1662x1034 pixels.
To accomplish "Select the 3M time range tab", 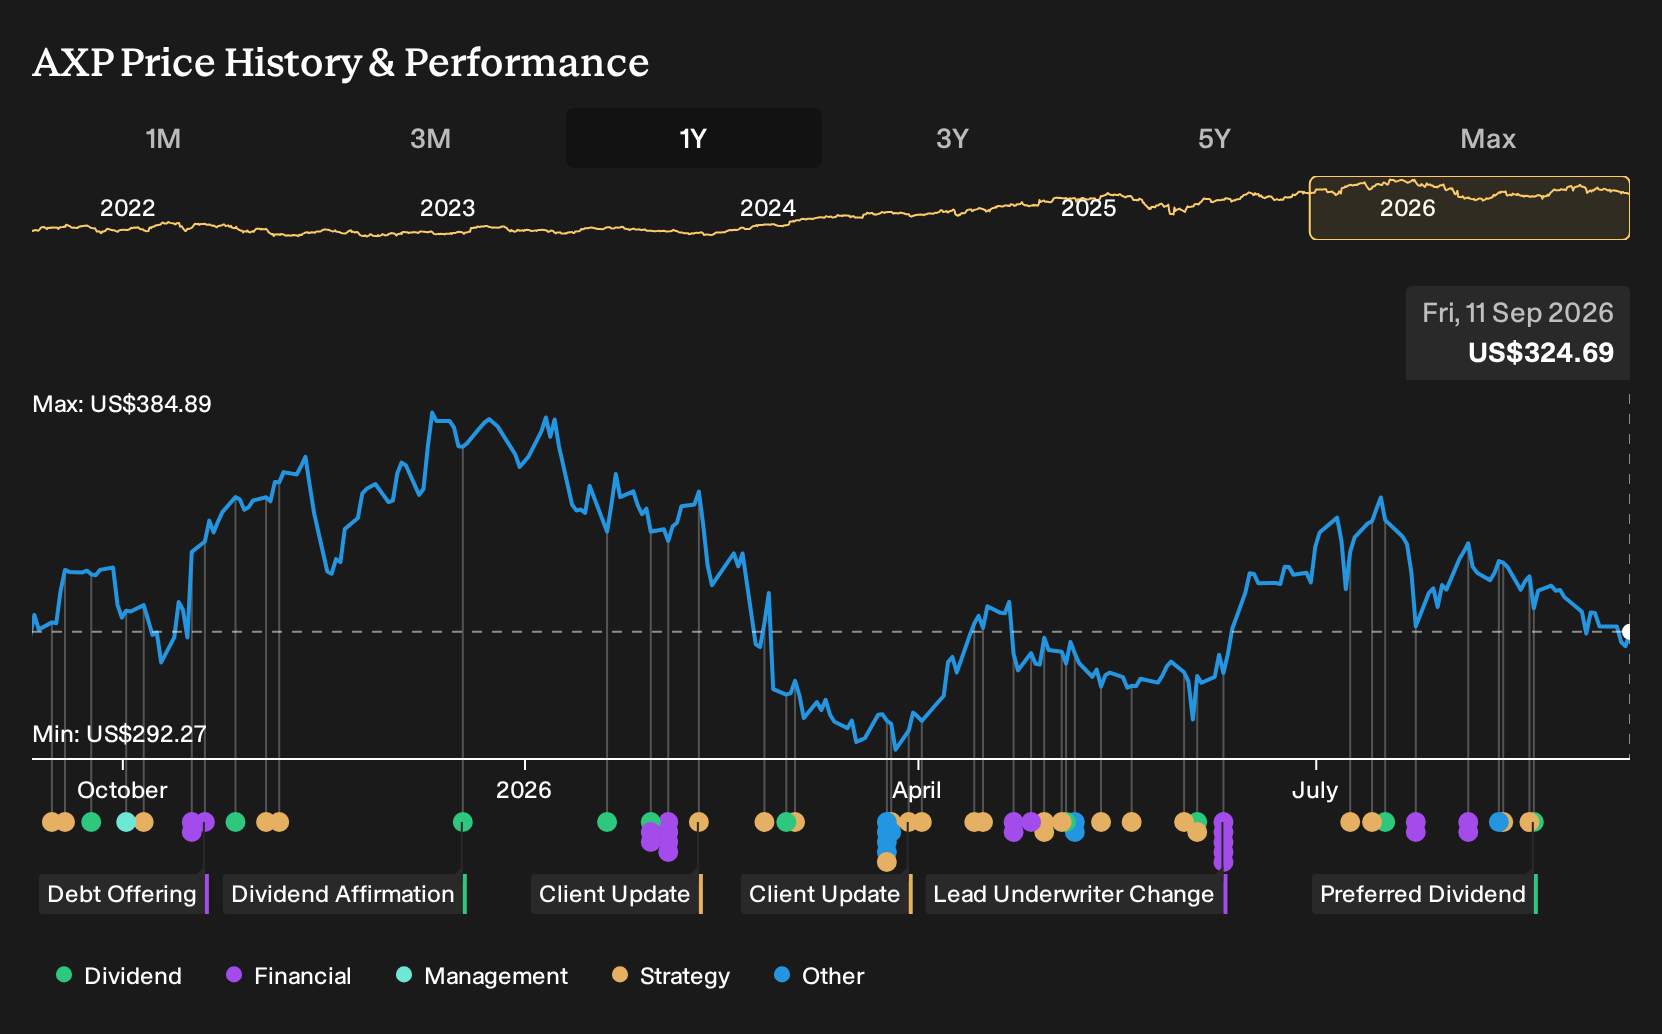I will (430, 138).
